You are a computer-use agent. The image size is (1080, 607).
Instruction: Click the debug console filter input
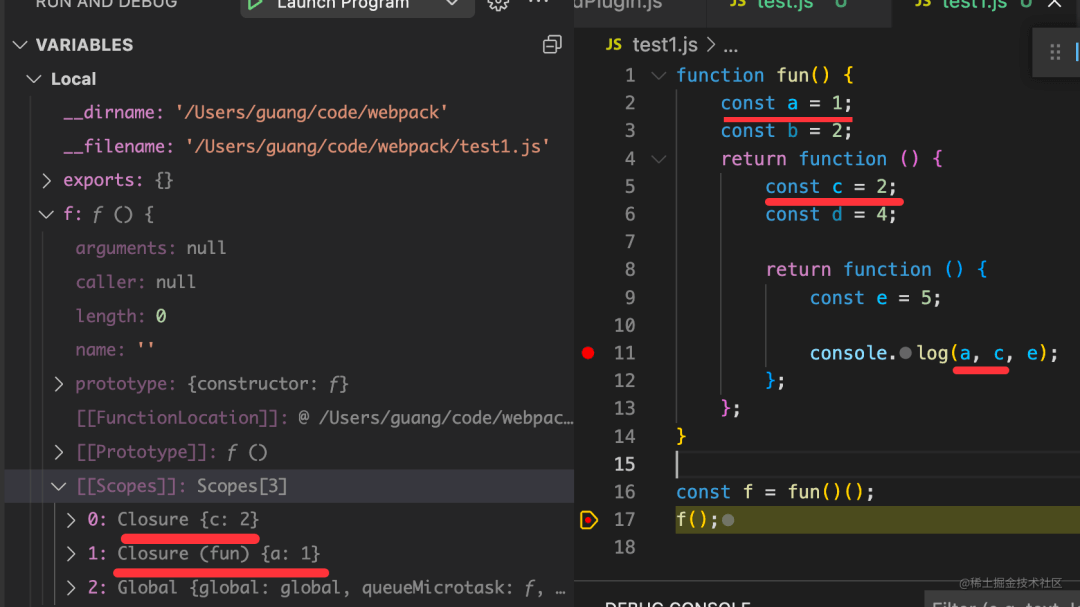pos(1002,601)
